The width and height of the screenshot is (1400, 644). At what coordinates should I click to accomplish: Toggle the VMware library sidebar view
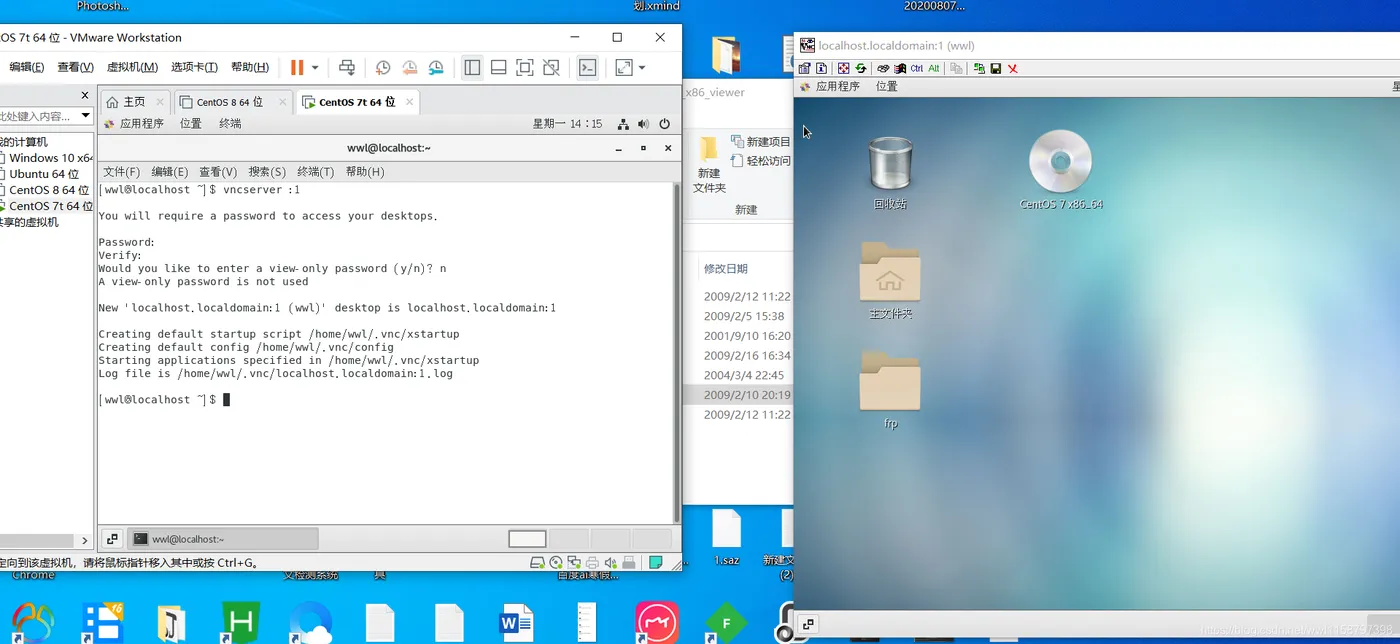(x=472, y=68)
